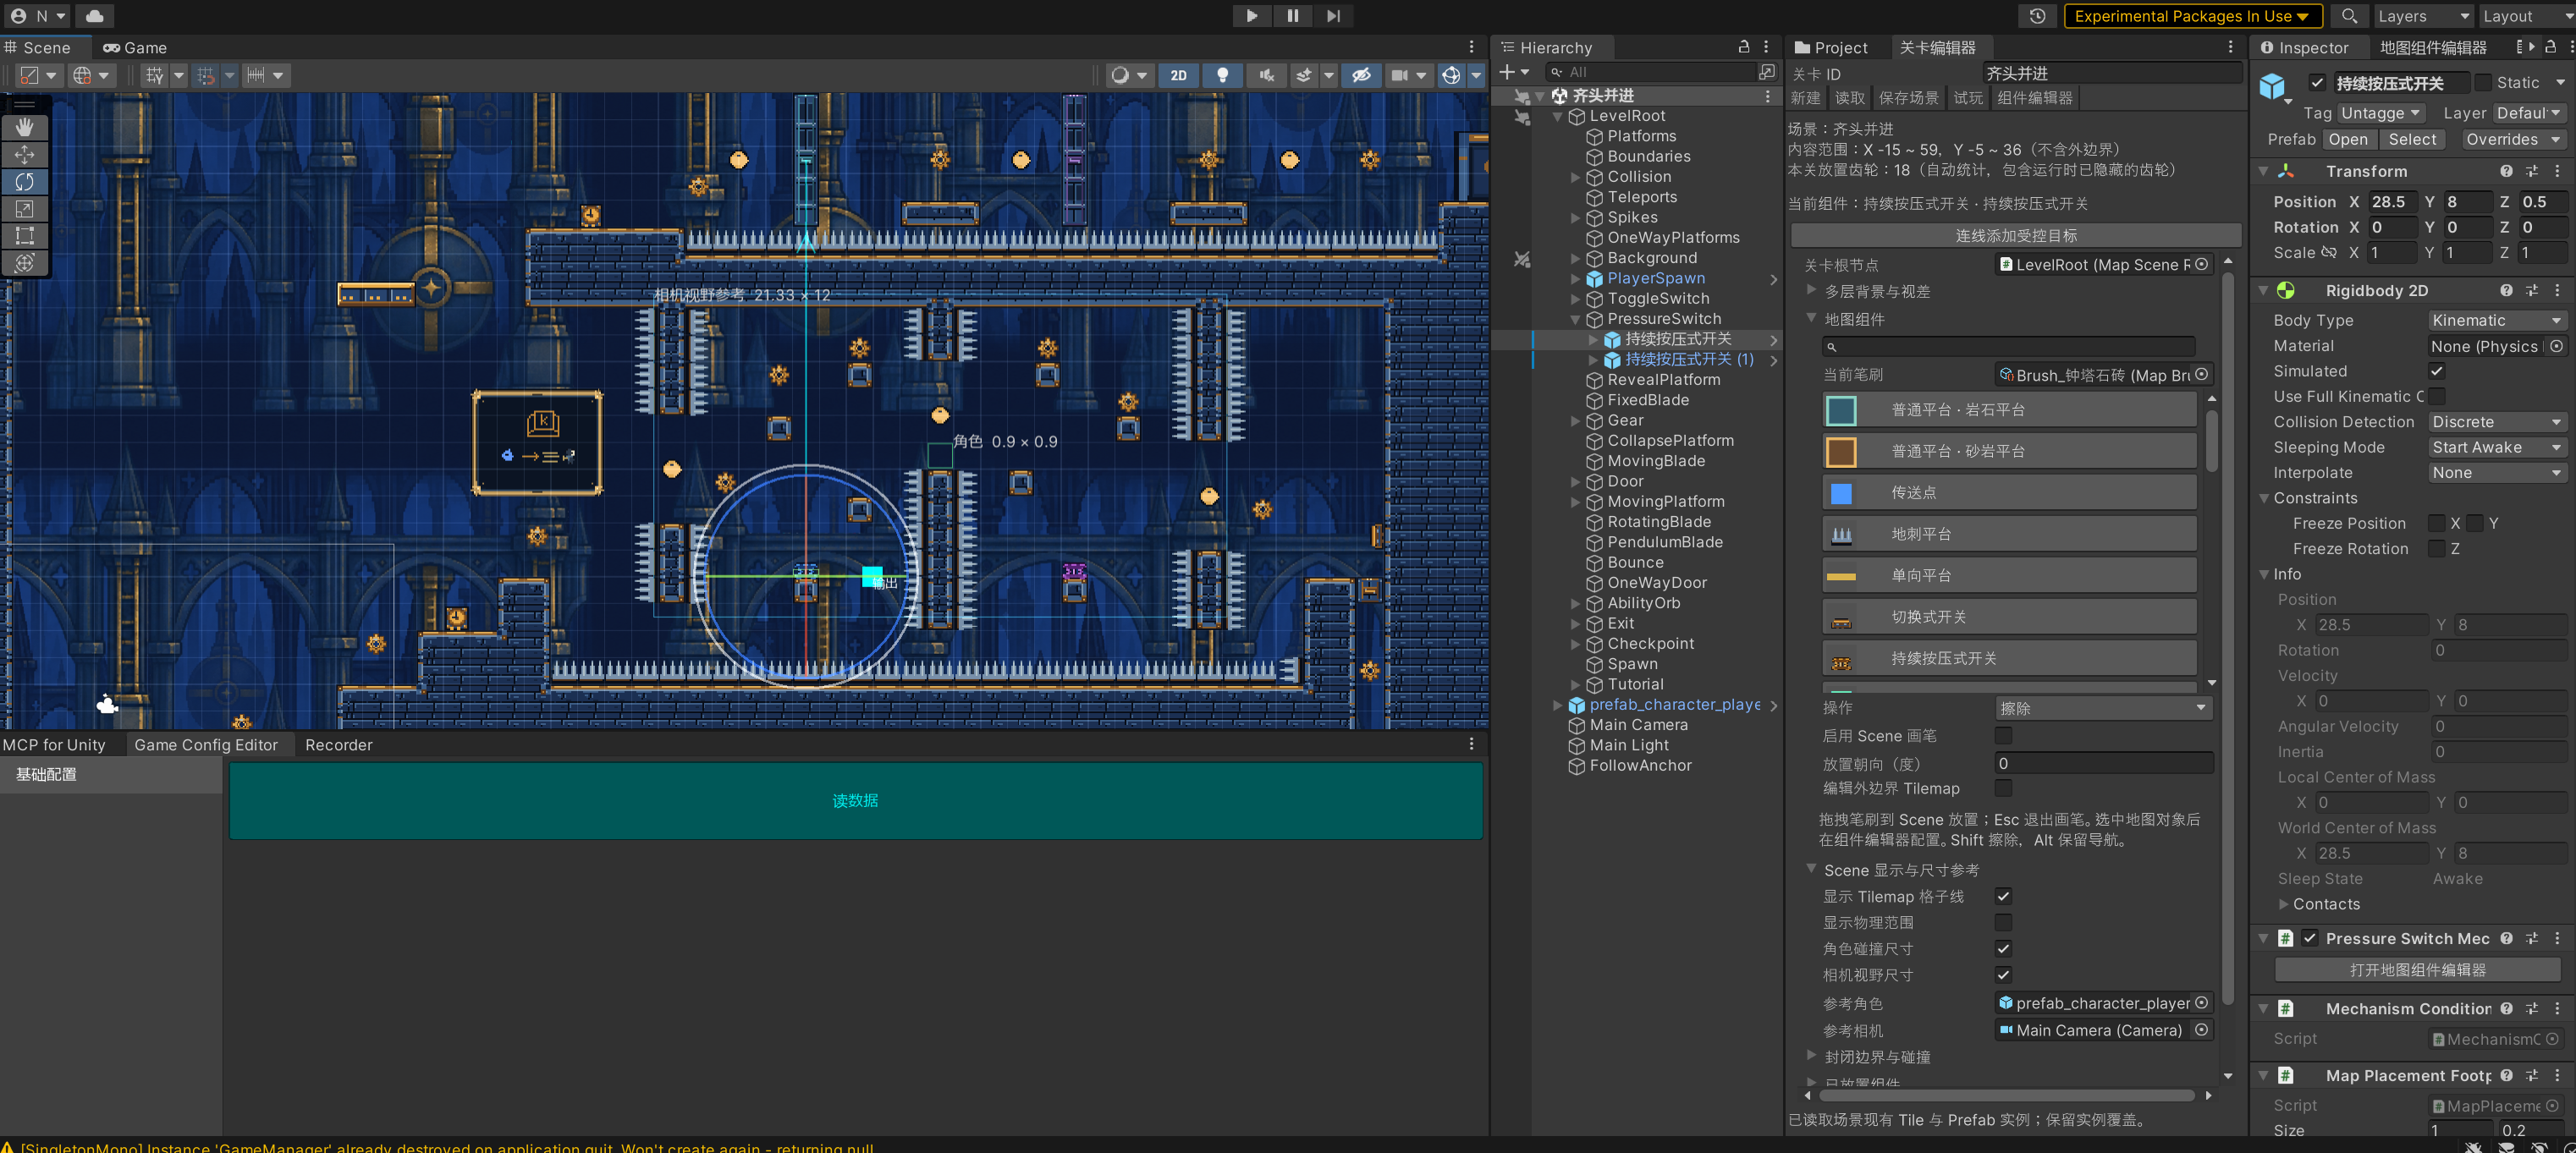2576x1153 pixels.
Task: Switch to the 地图组件编辑器 tab
Action: click(x=2433, y=47)
